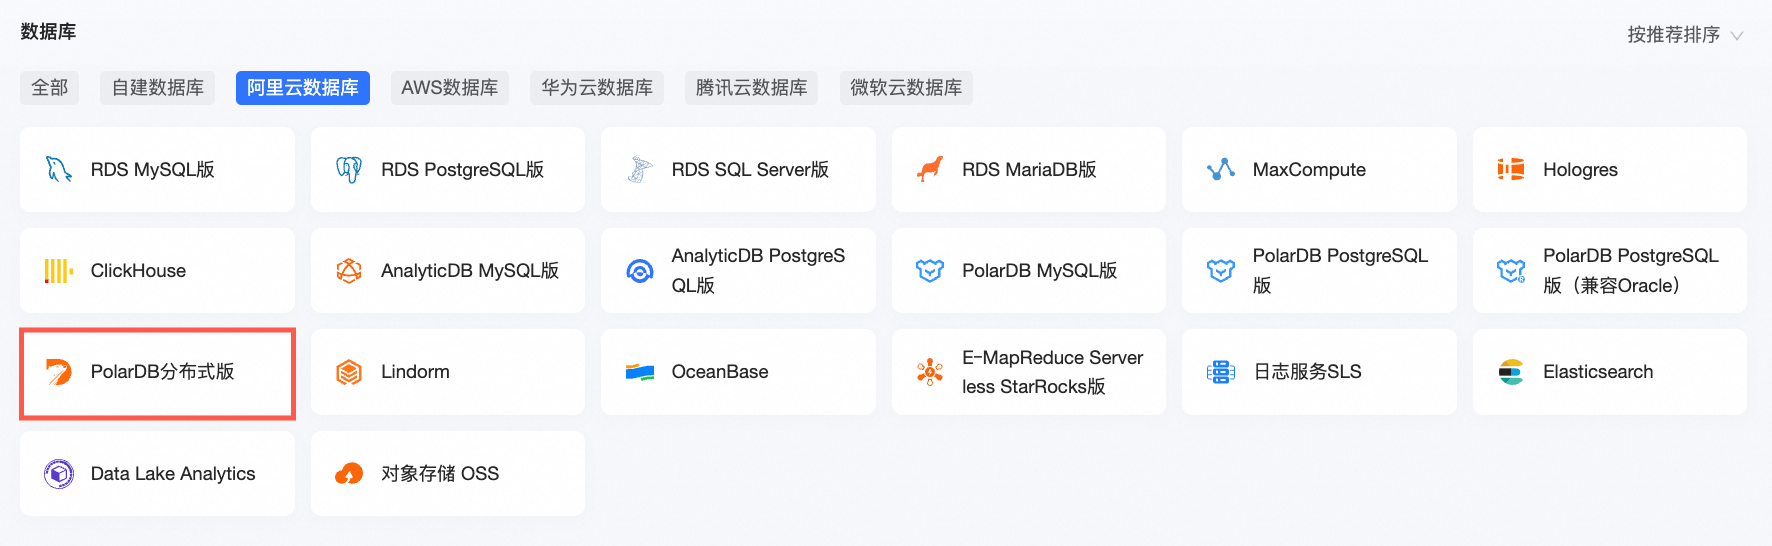Click the ClickHouse bars icon
The height and width of the screenshot is (546, 1772).
[x=59, y=270]
